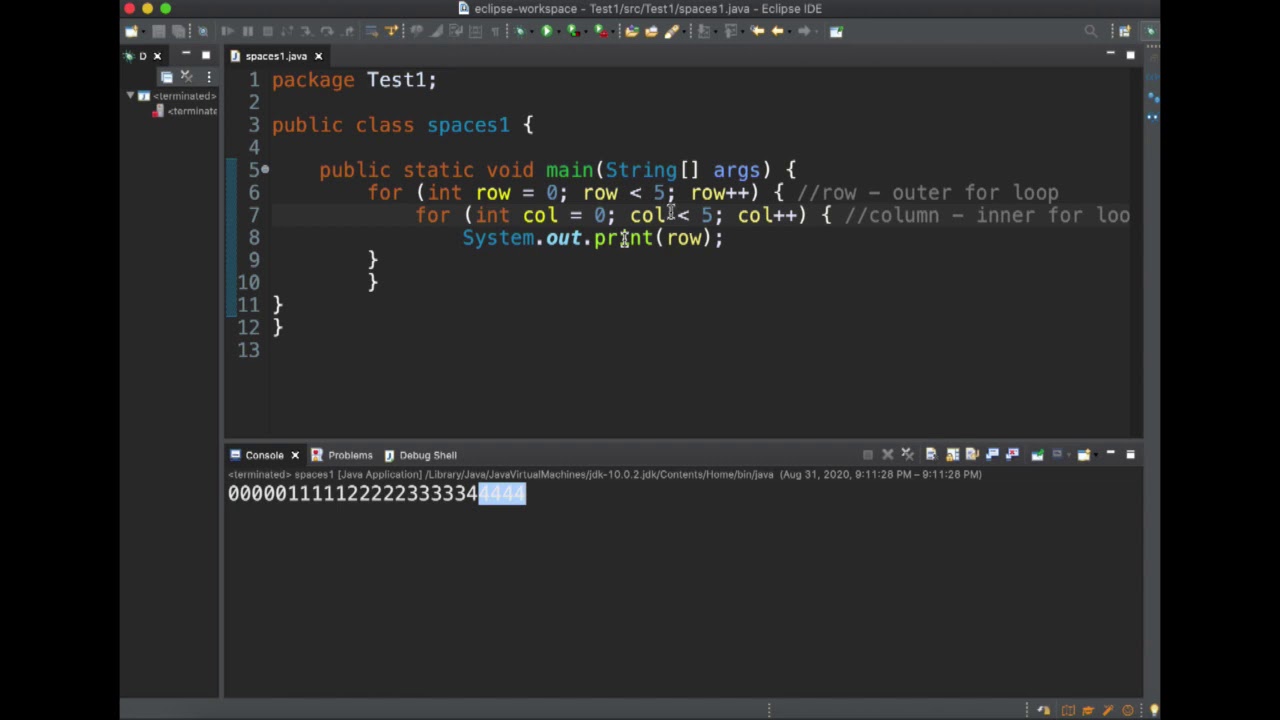The image size is (1280, 720).
Task: Click the Display Selected Console icon
Action: 1058,455
